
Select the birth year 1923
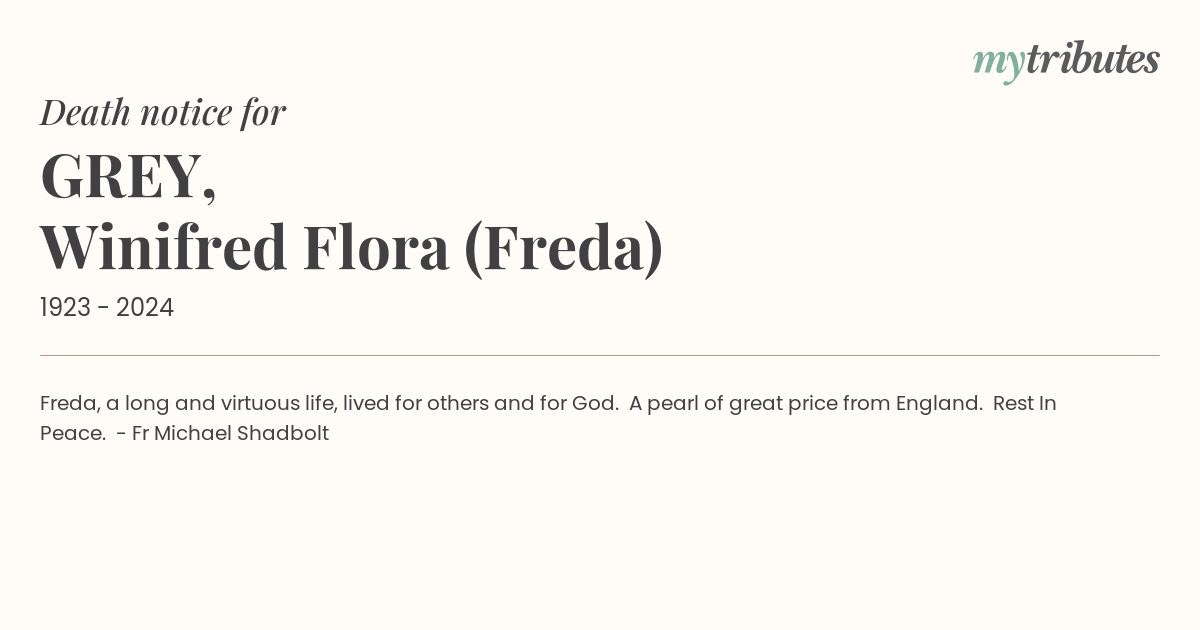66,308
